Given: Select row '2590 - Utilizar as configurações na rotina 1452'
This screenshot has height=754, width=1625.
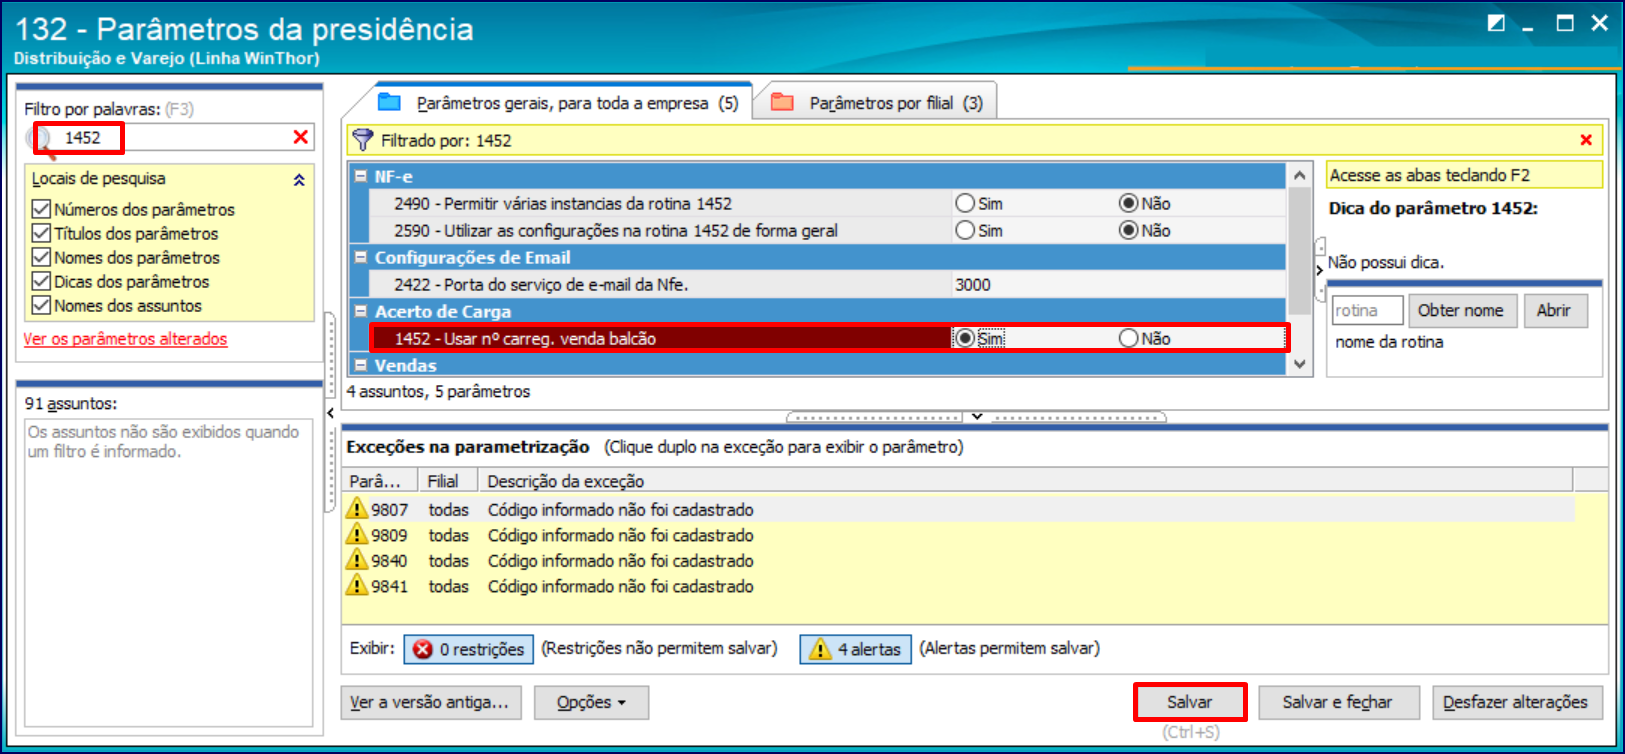Looking at the screenshot, I should tap(826, 230).
